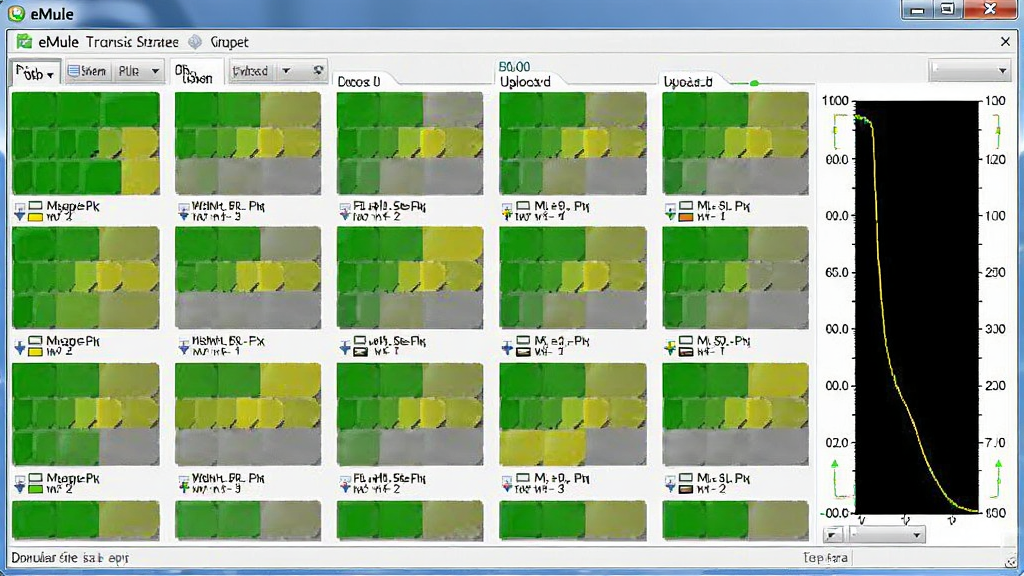Toggle checkbox of second-row fourth-column item

pyautogui.click(x=523, y=341)
